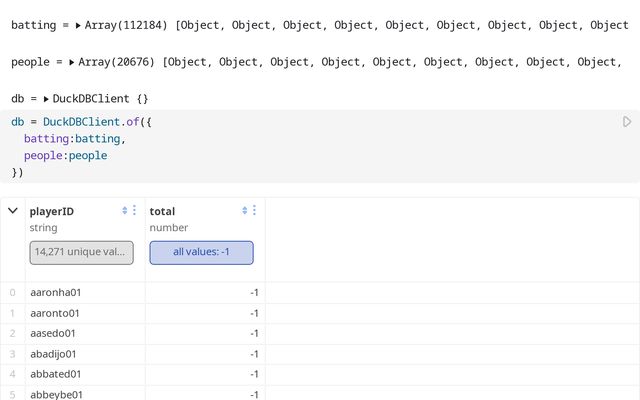Click inside the db code editor
640x400 pixels.
[x=300, y=155]
